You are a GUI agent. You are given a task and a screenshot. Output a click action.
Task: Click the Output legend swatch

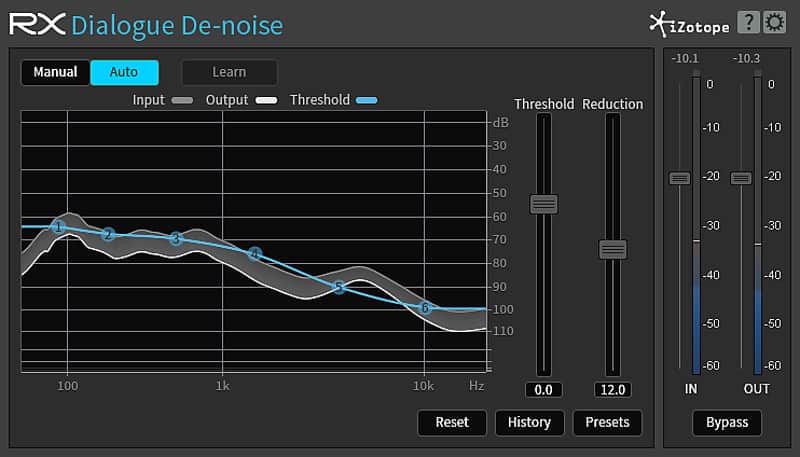[267, 100]
